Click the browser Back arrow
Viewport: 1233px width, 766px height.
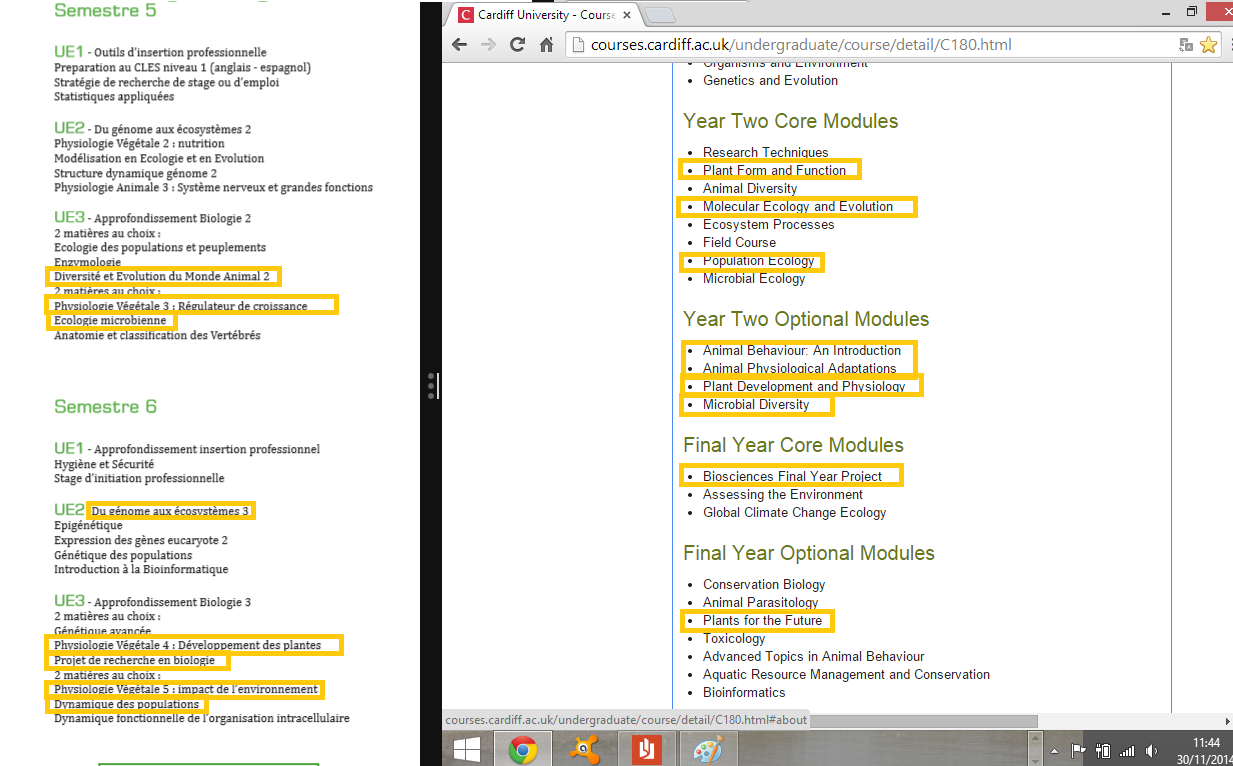tap(459, 45)
